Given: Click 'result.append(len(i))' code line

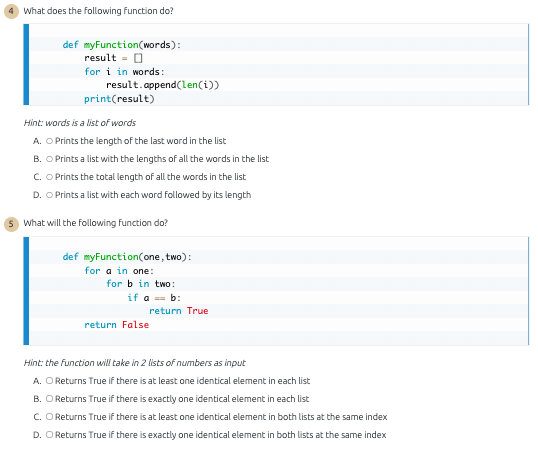Looking at the screenshot, I should pos(162,85).
